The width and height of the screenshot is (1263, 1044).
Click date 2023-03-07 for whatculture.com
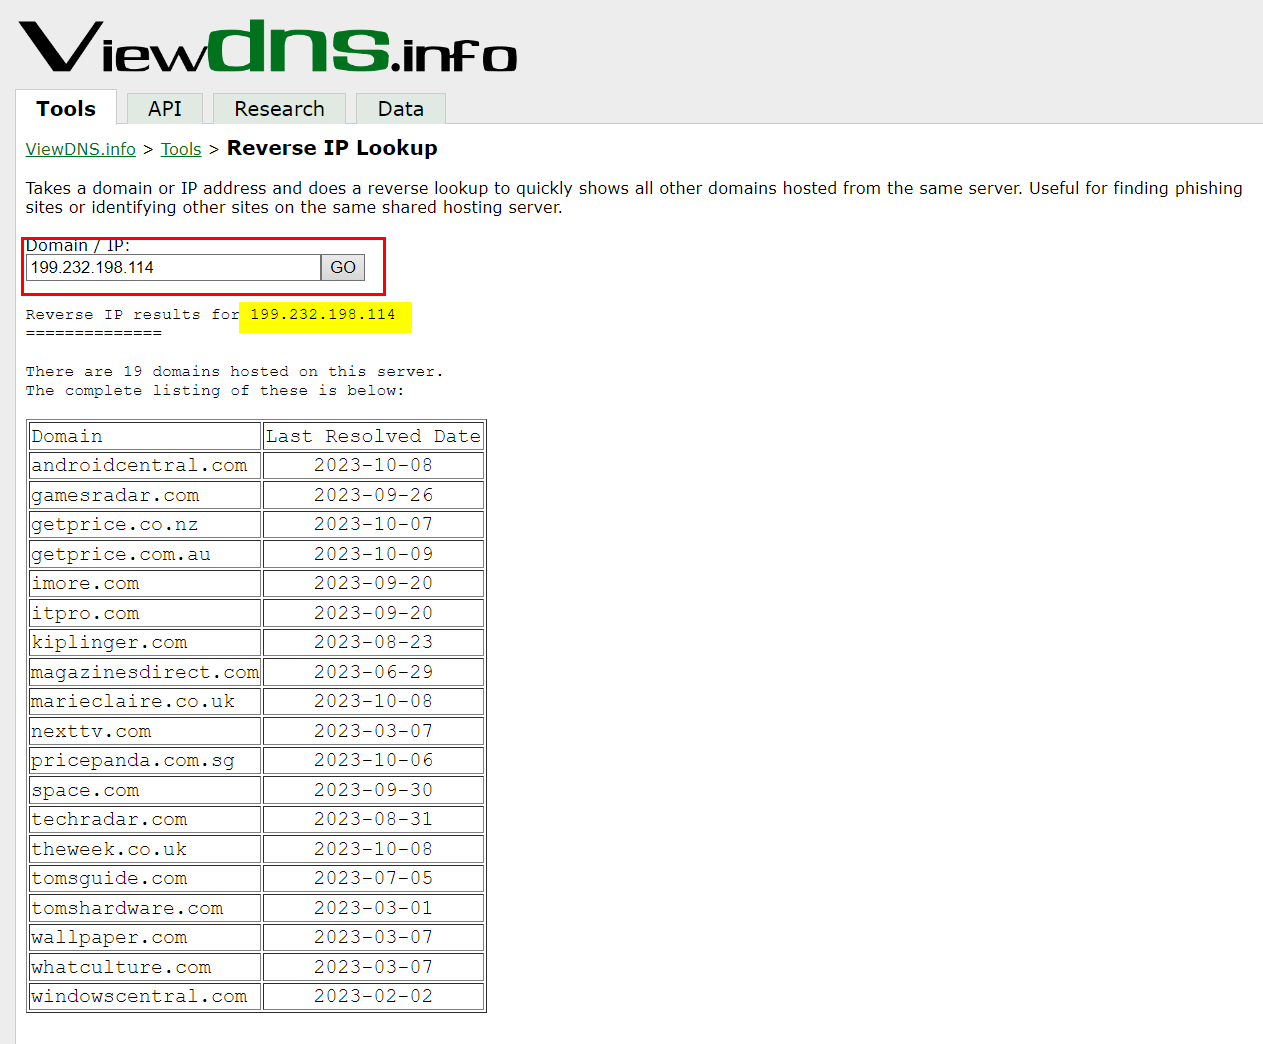pyautogui.click(x=373, y=967)
